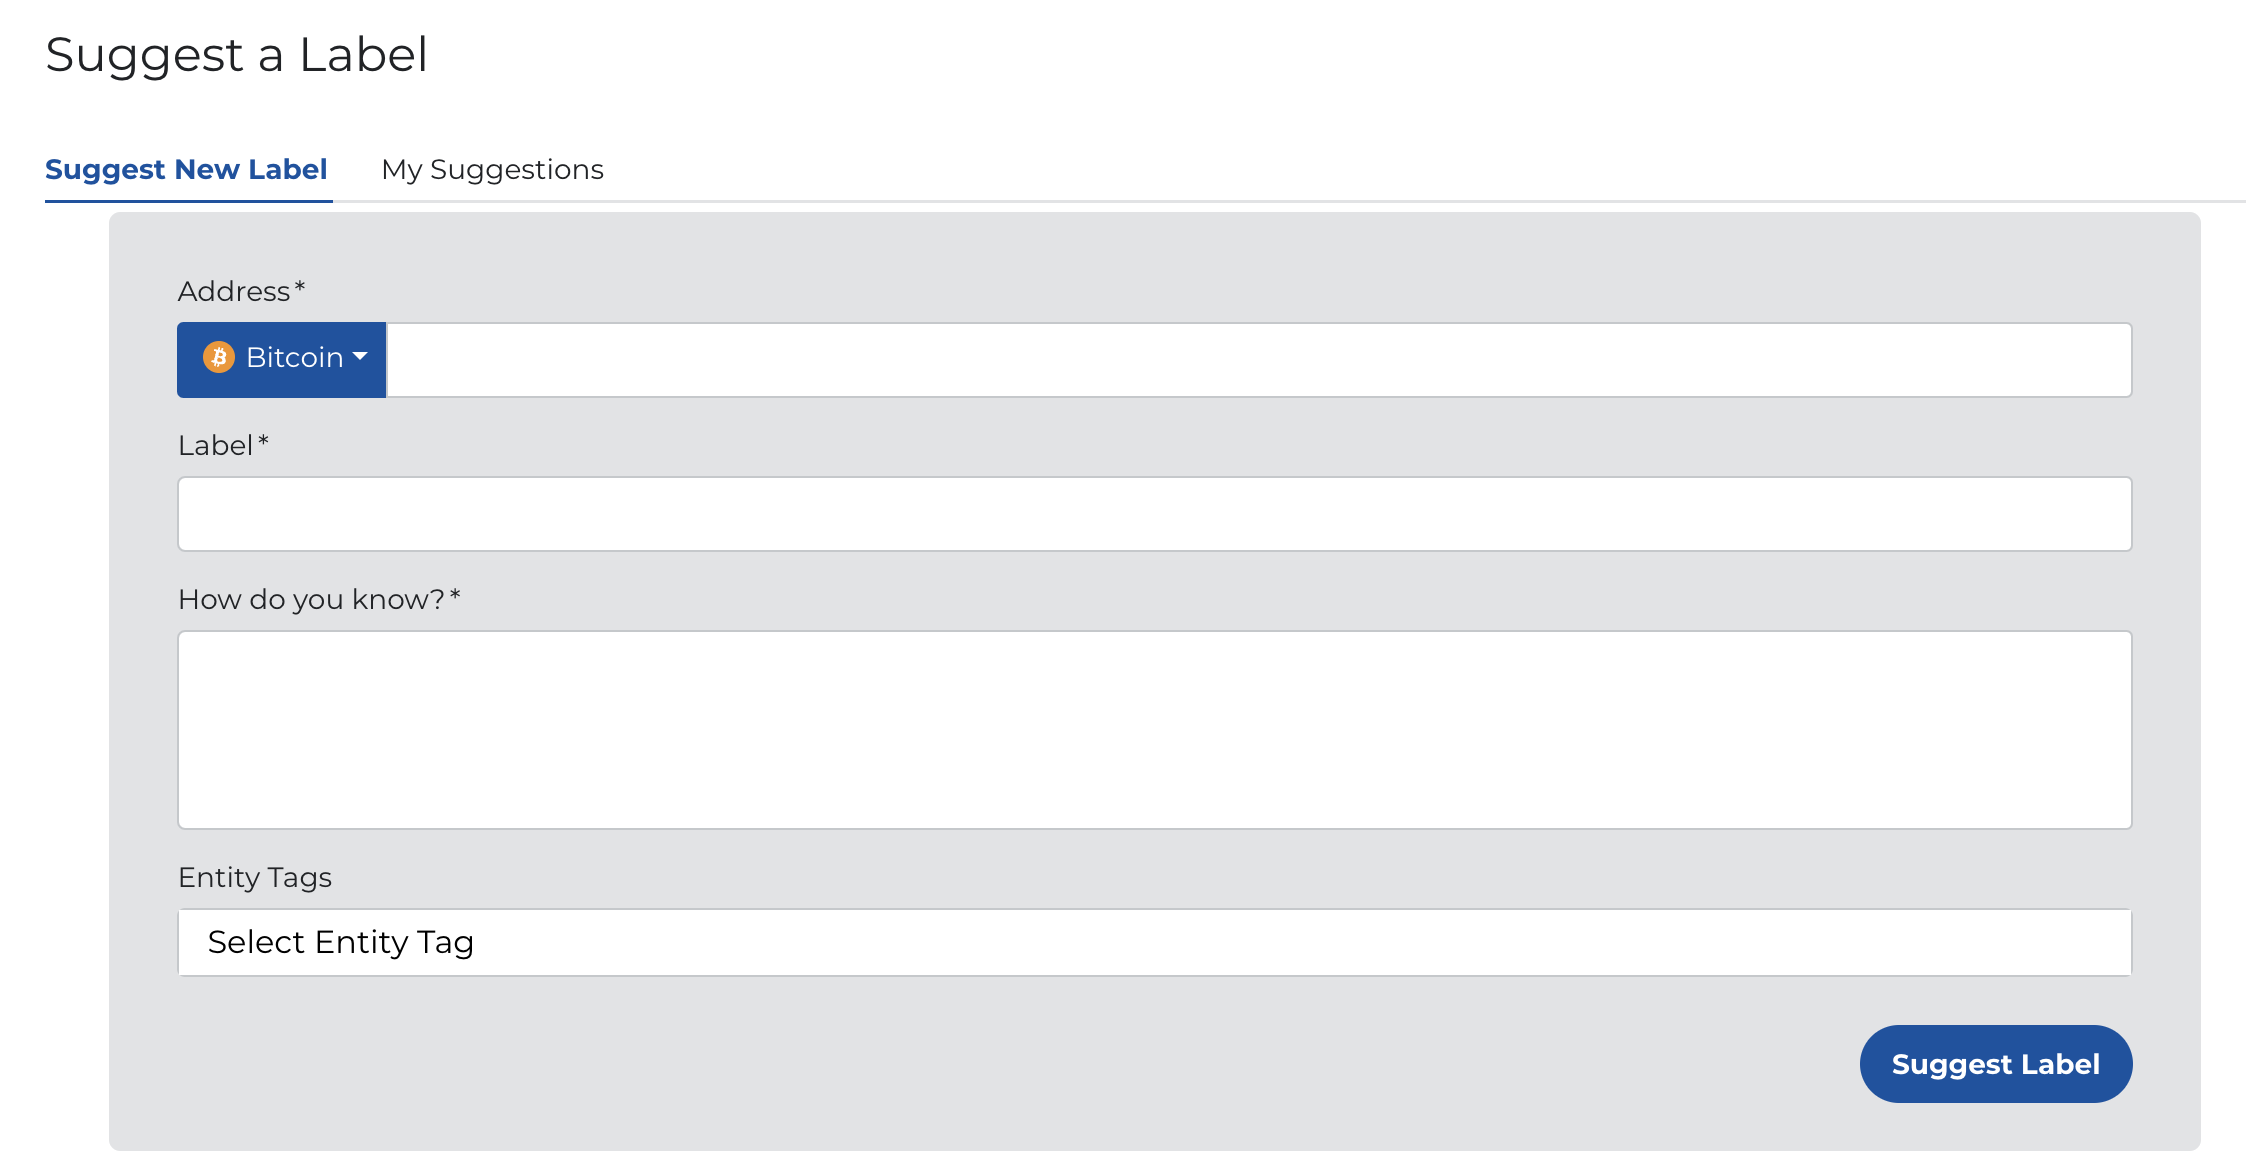This screenshot has width=2246, height=1176.
Task: Switch to the My Suggestions tab
Action: pyautogui.click(x=492, y=169)
